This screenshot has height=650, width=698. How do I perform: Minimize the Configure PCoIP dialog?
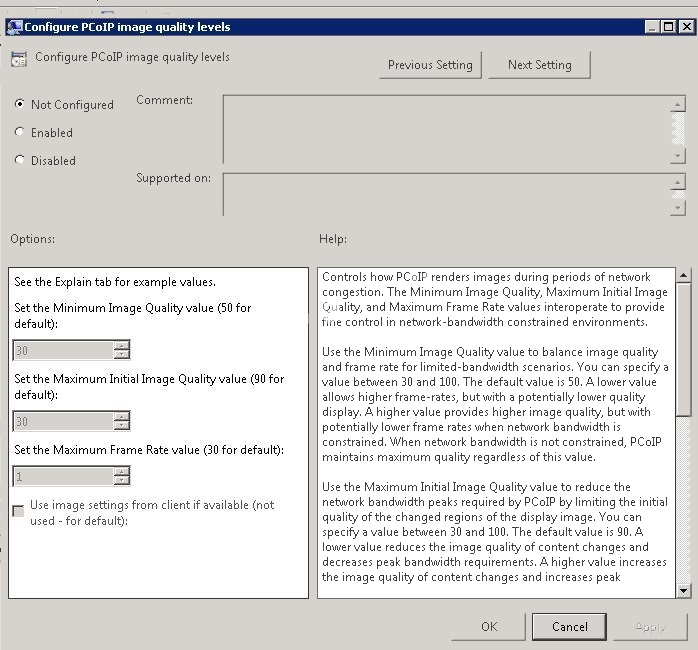coord(652,27)
